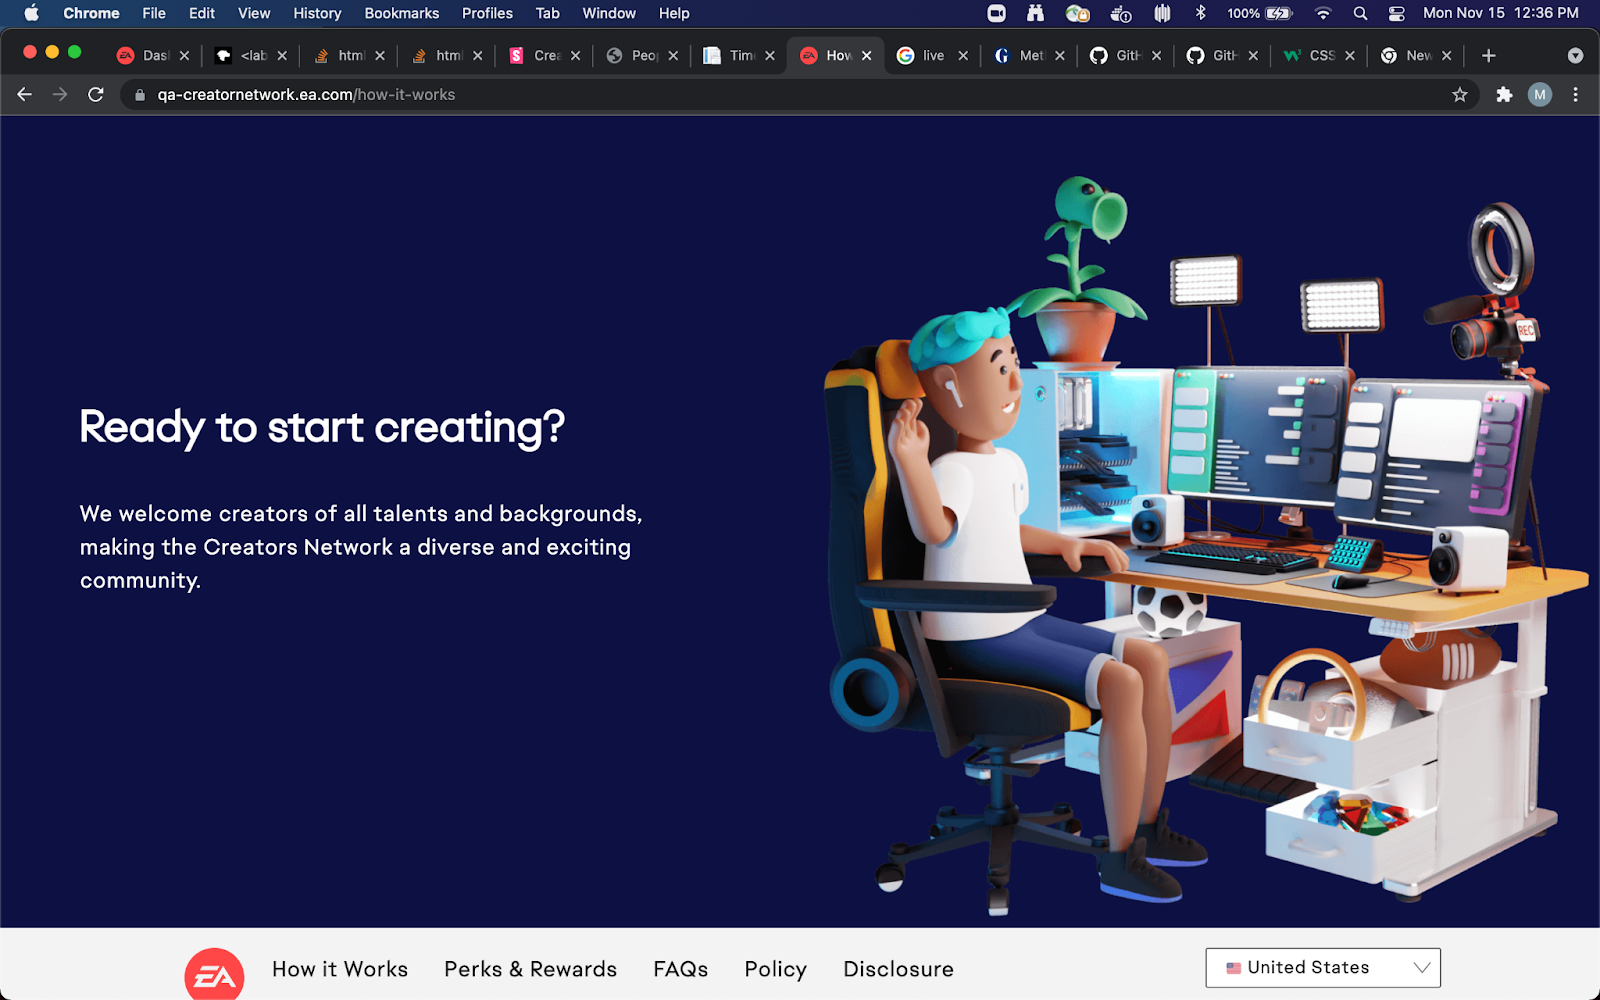Image resolution: width=1600 pixels, height=1000 pixels.
Task: Click the creator at desk illustration
Action: [x=1205, y=545]
